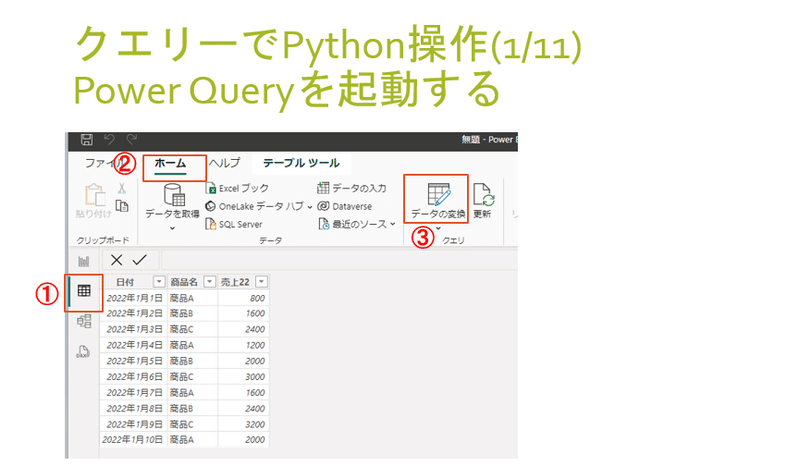
Task: Click the sales value 3000
Action: (x=255, y=377)
